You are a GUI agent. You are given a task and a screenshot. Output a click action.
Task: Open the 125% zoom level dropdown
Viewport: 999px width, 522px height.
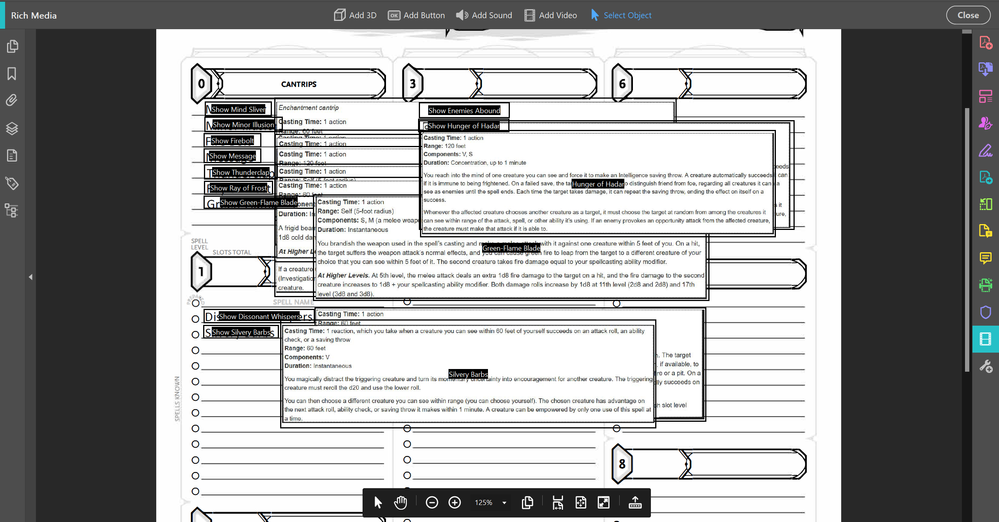tap(491, 503)
